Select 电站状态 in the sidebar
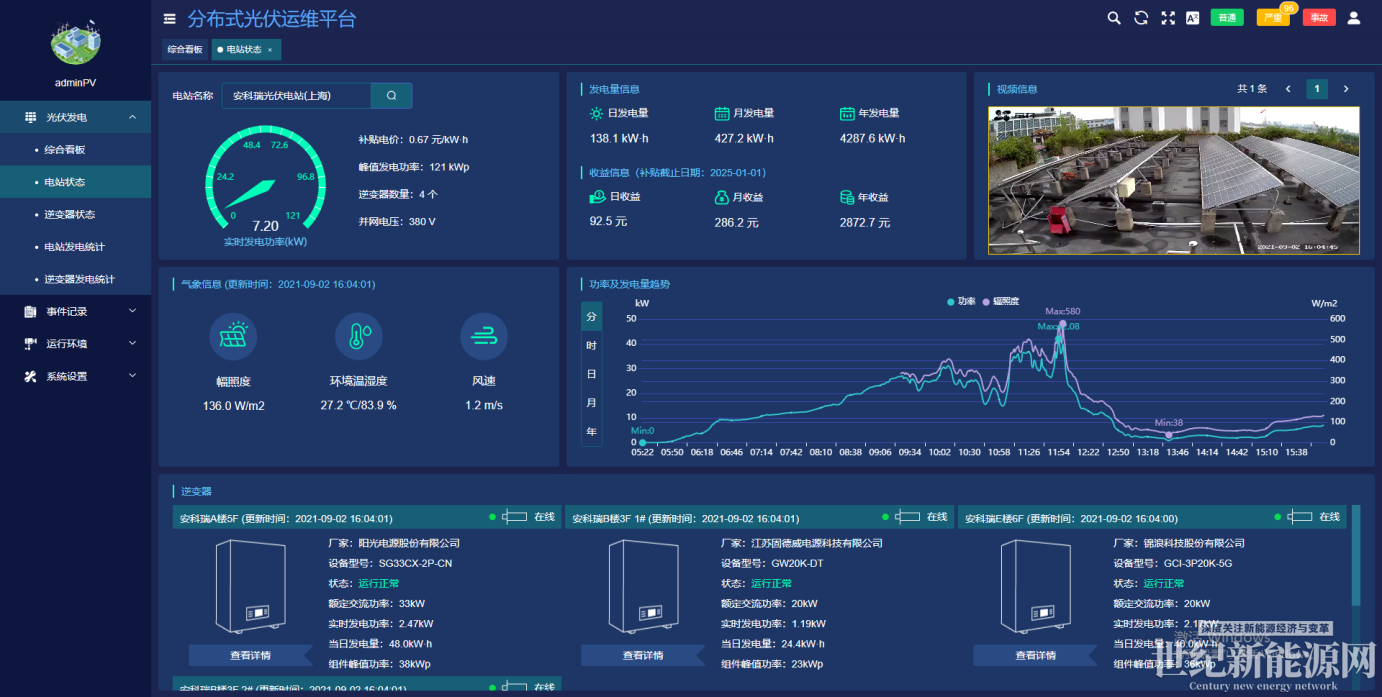Viewport: 1382px width, 697px height. pyautogui.click(x=75, y=182)
